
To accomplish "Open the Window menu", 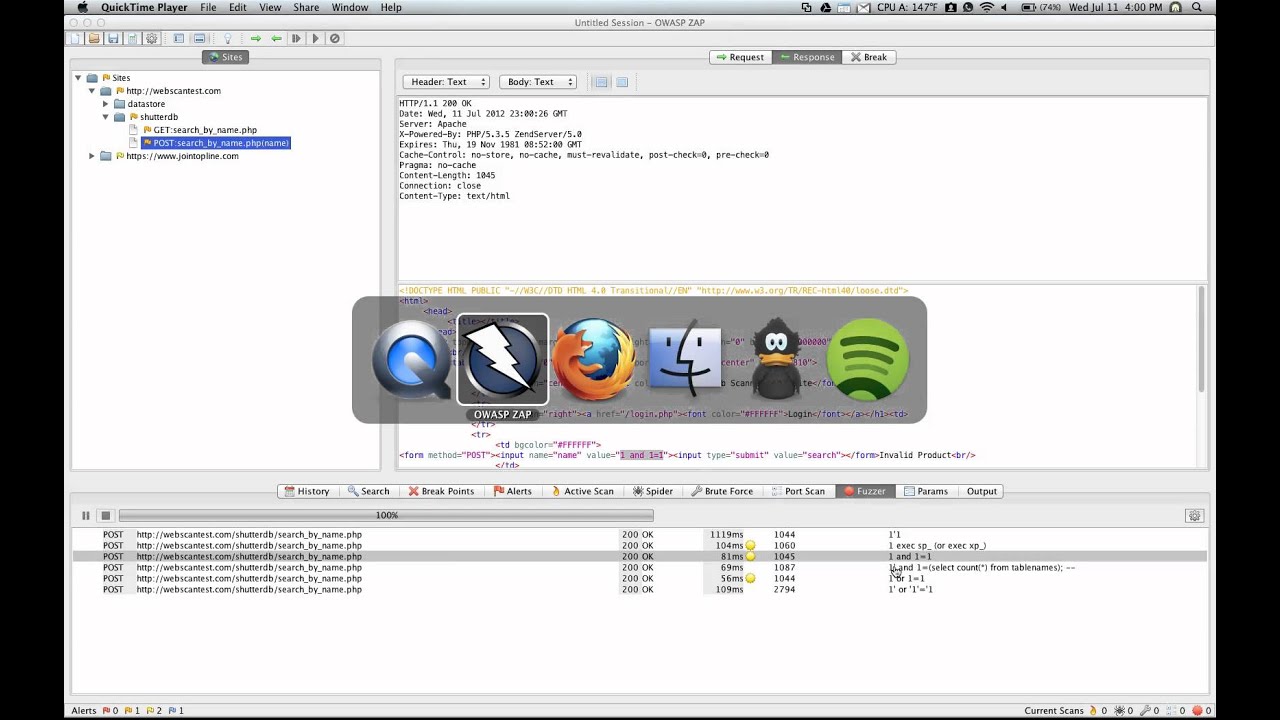I will click(350, 7).
